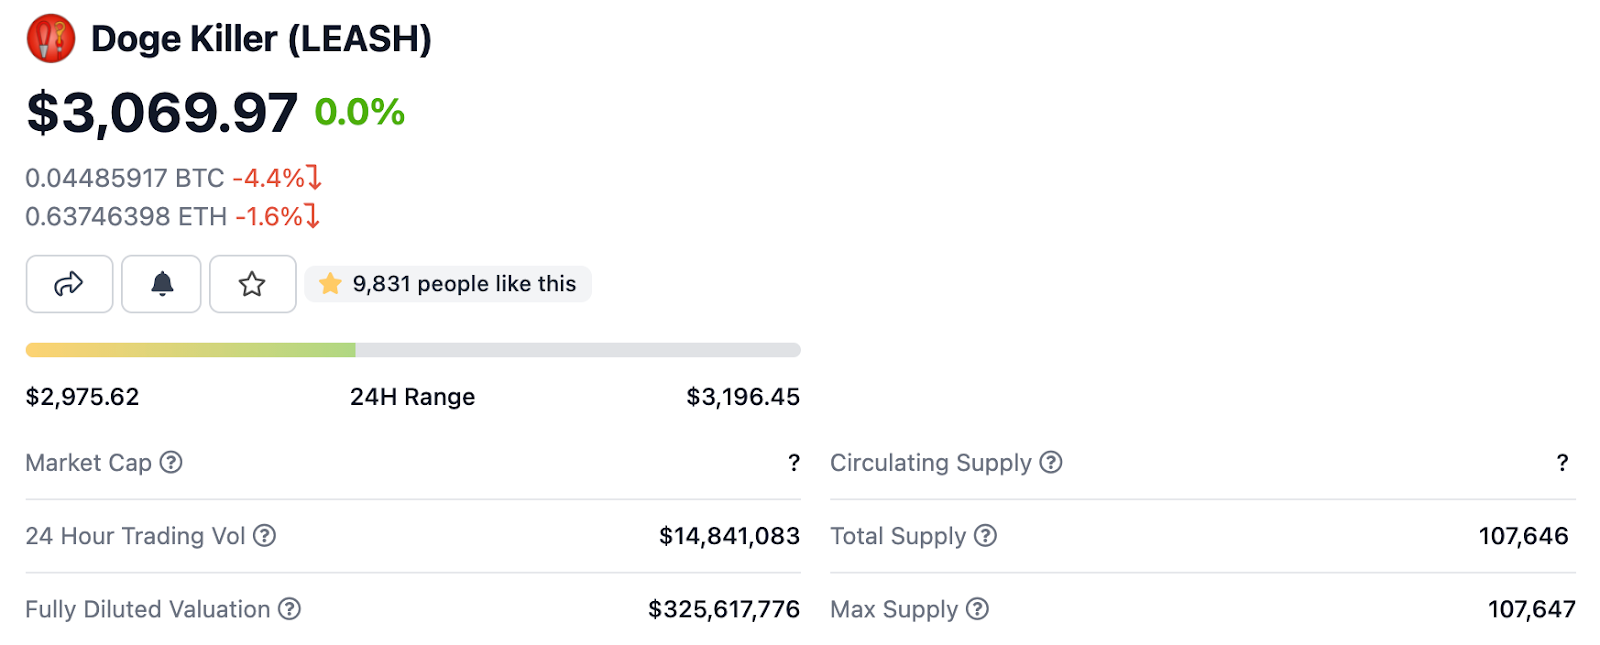Click the 24H Range progress bar
Screen dimensions: 1600x645
tap(413, 350)
